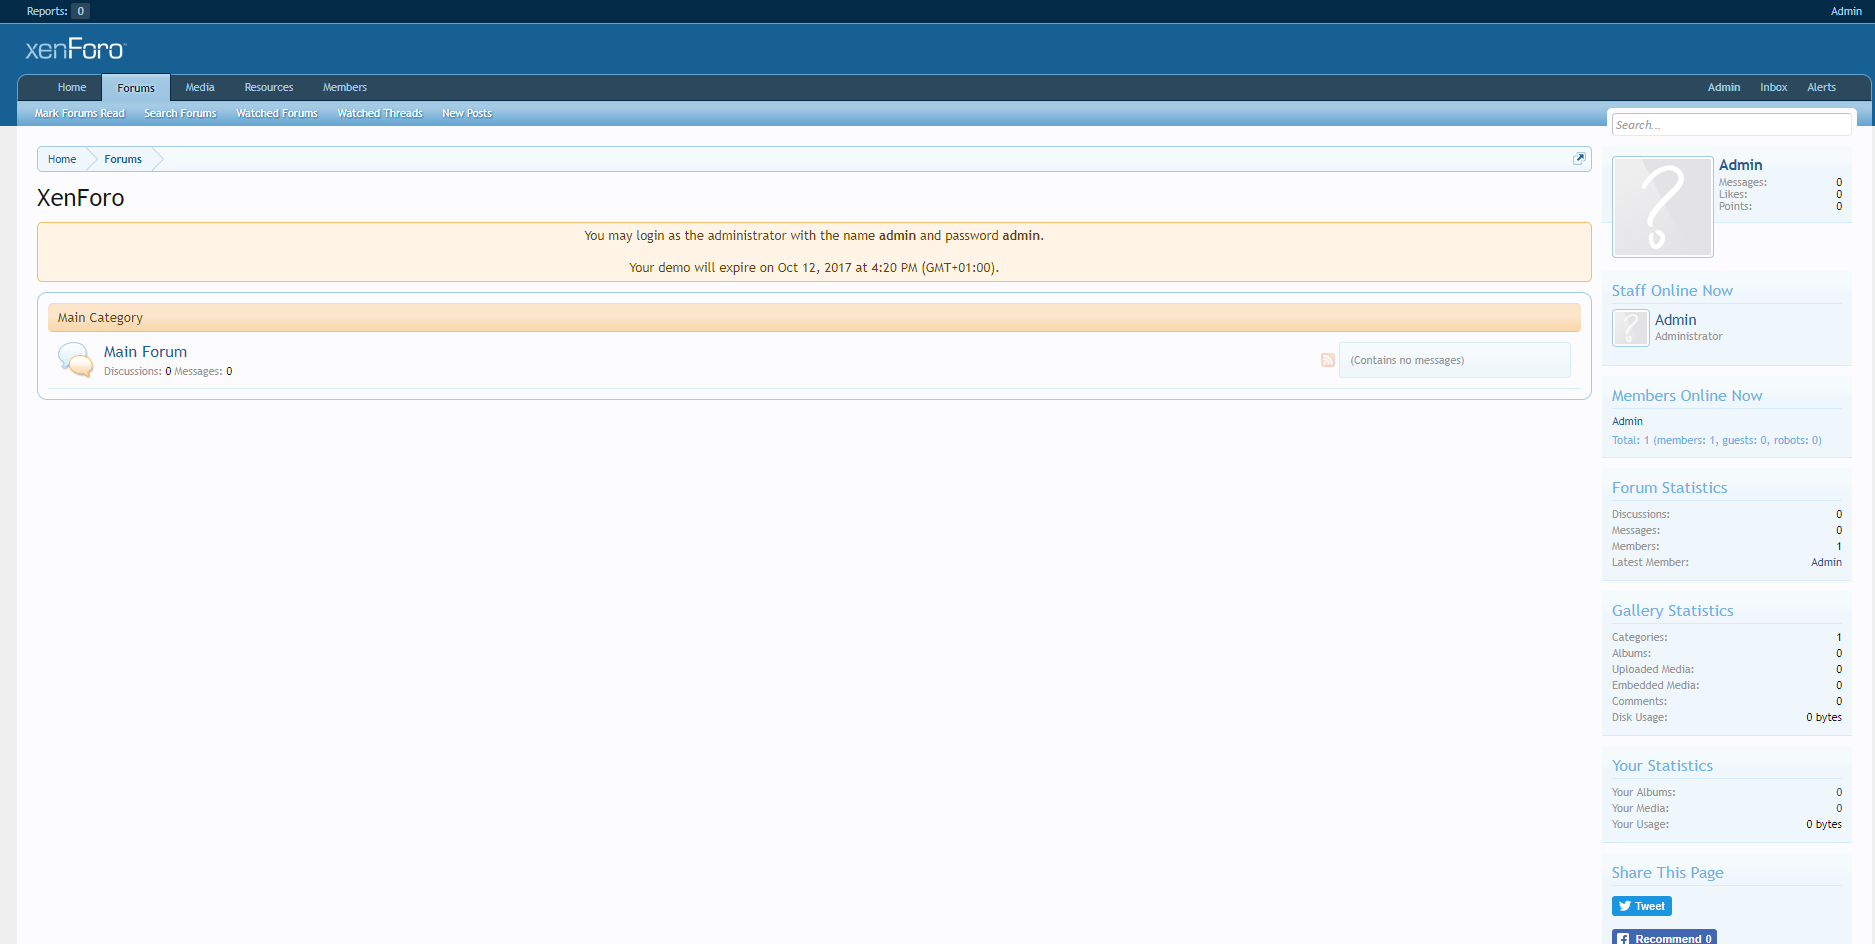Open Watched Threads
The image size is (1875, 944).
pyautogui.click(x=380, y=114)
